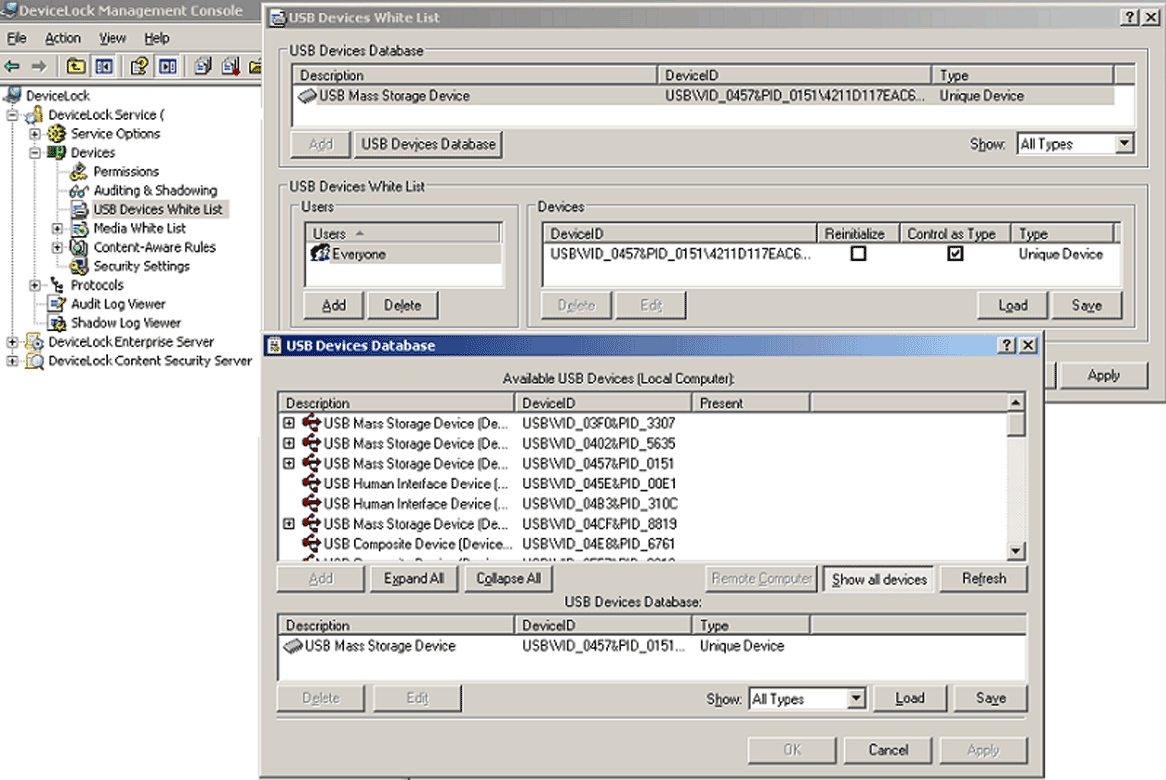Open the Audit Log Viewer icon
The height and width of the screenshot is (780, 1166).
pos(57,304)
